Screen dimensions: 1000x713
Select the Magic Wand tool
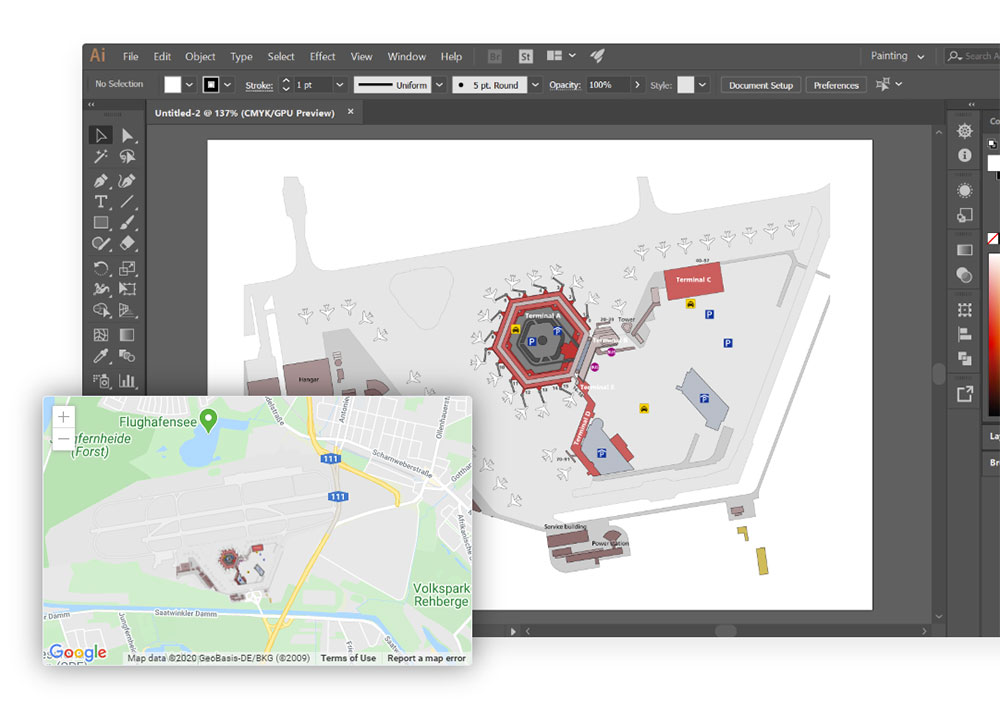[x=100, y=157]
